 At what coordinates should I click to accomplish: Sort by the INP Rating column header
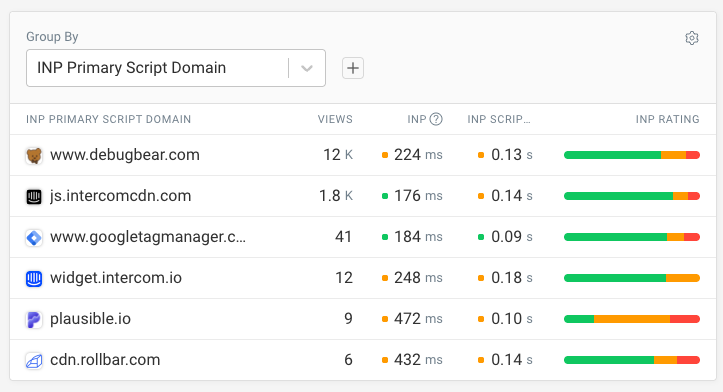[x=667, y=119]
